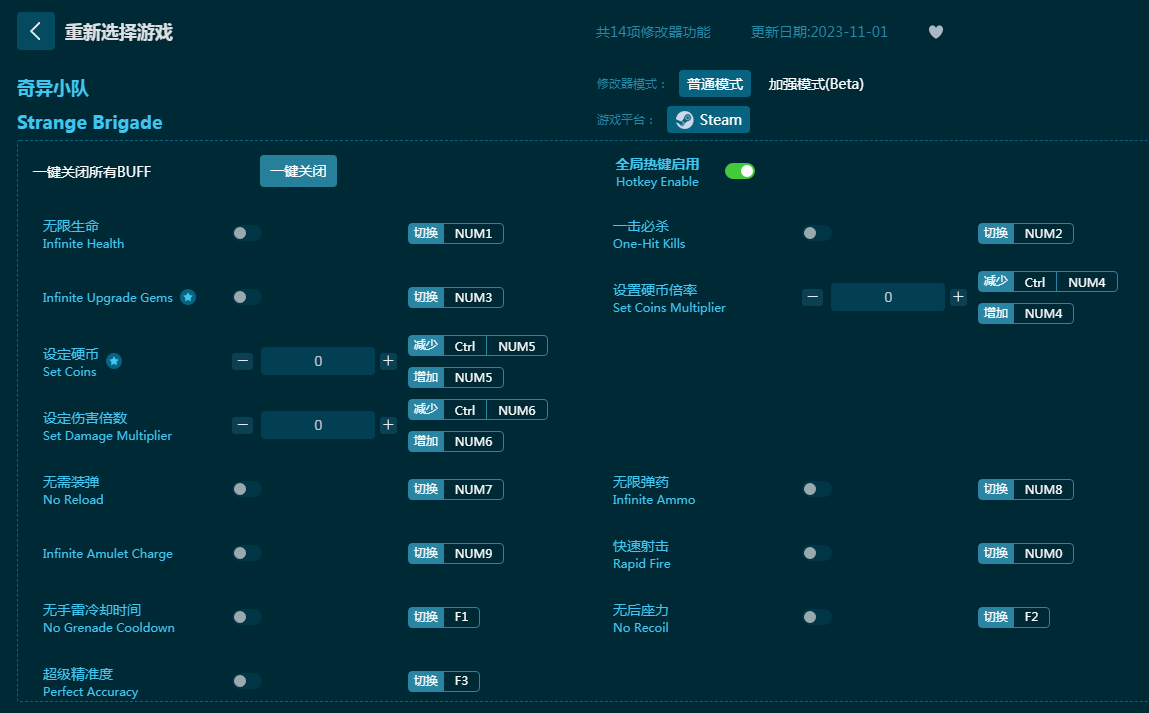Click the heart favorite icon

click(936, 32)
